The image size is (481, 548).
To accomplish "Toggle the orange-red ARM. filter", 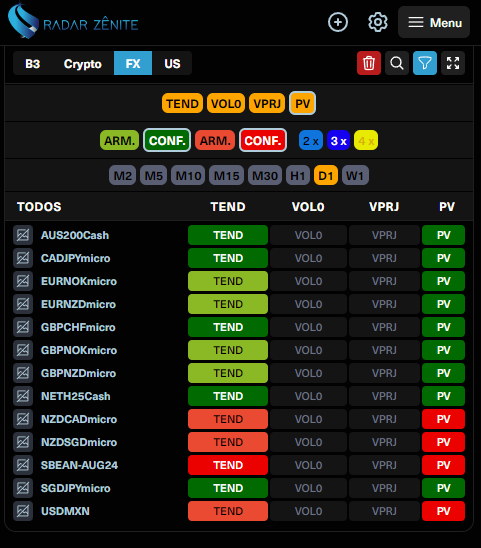I will pyautogui.click(x=215, y=140).
